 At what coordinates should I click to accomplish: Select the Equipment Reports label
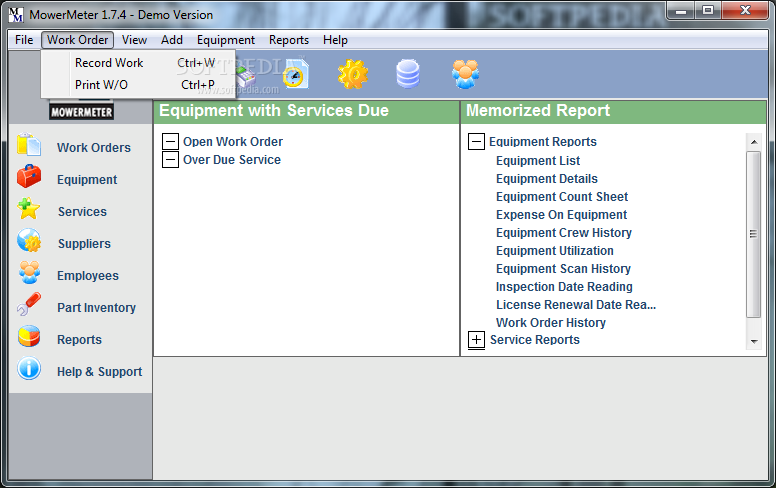point(543,142)
